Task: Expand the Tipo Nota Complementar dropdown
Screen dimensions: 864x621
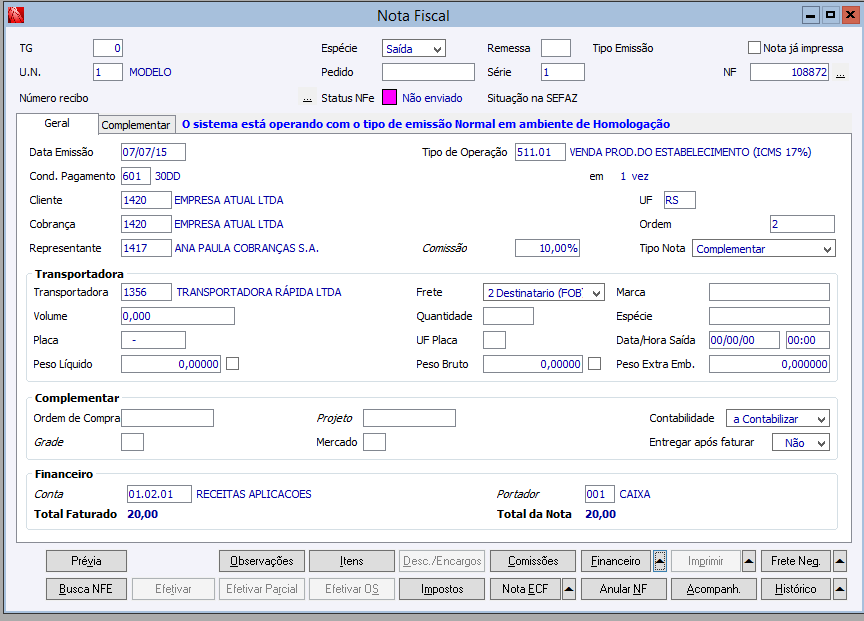Action: (x=763, y=249)
